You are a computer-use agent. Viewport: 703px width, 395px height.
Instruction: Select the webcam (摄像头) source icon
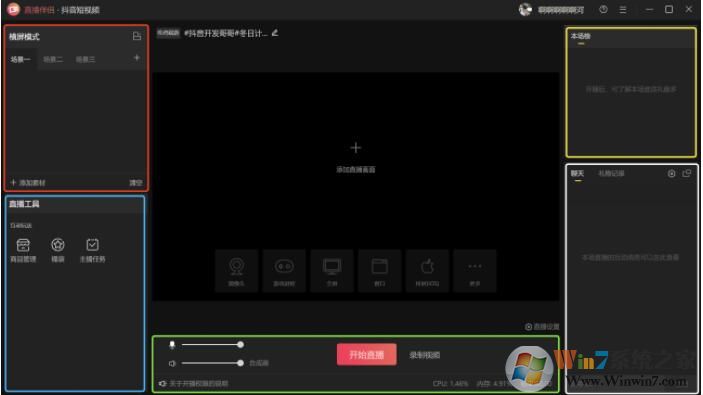coord(236,271)
